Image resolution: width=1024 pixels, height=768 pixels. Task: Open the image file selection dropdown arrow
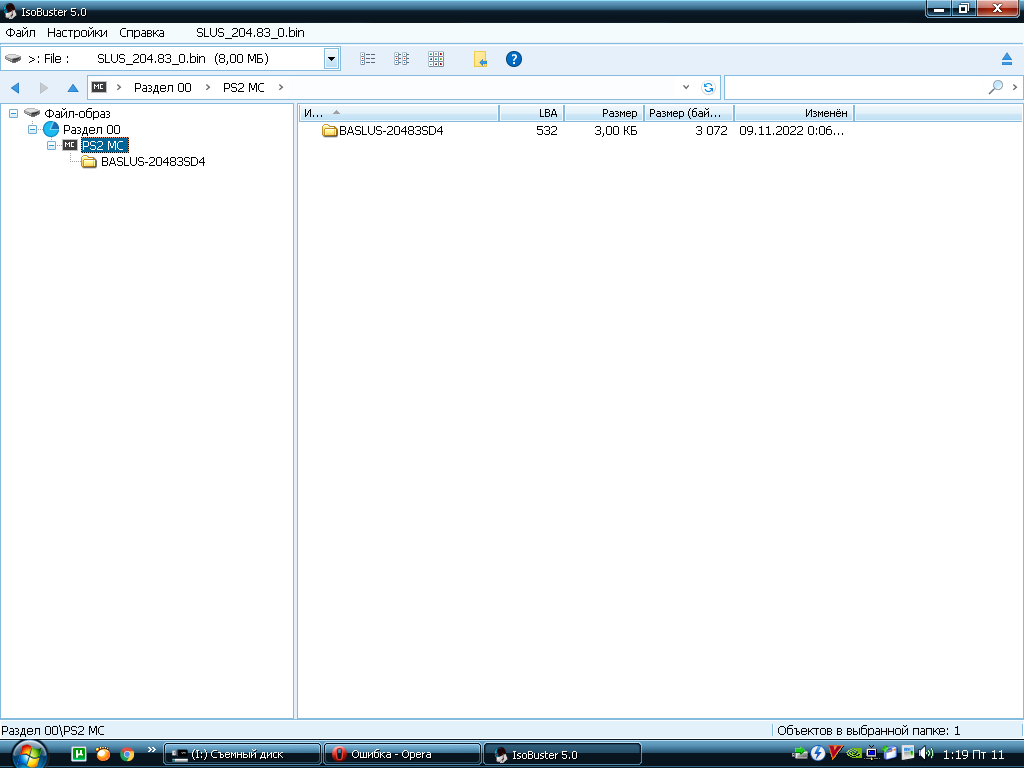tap(331, 59)
